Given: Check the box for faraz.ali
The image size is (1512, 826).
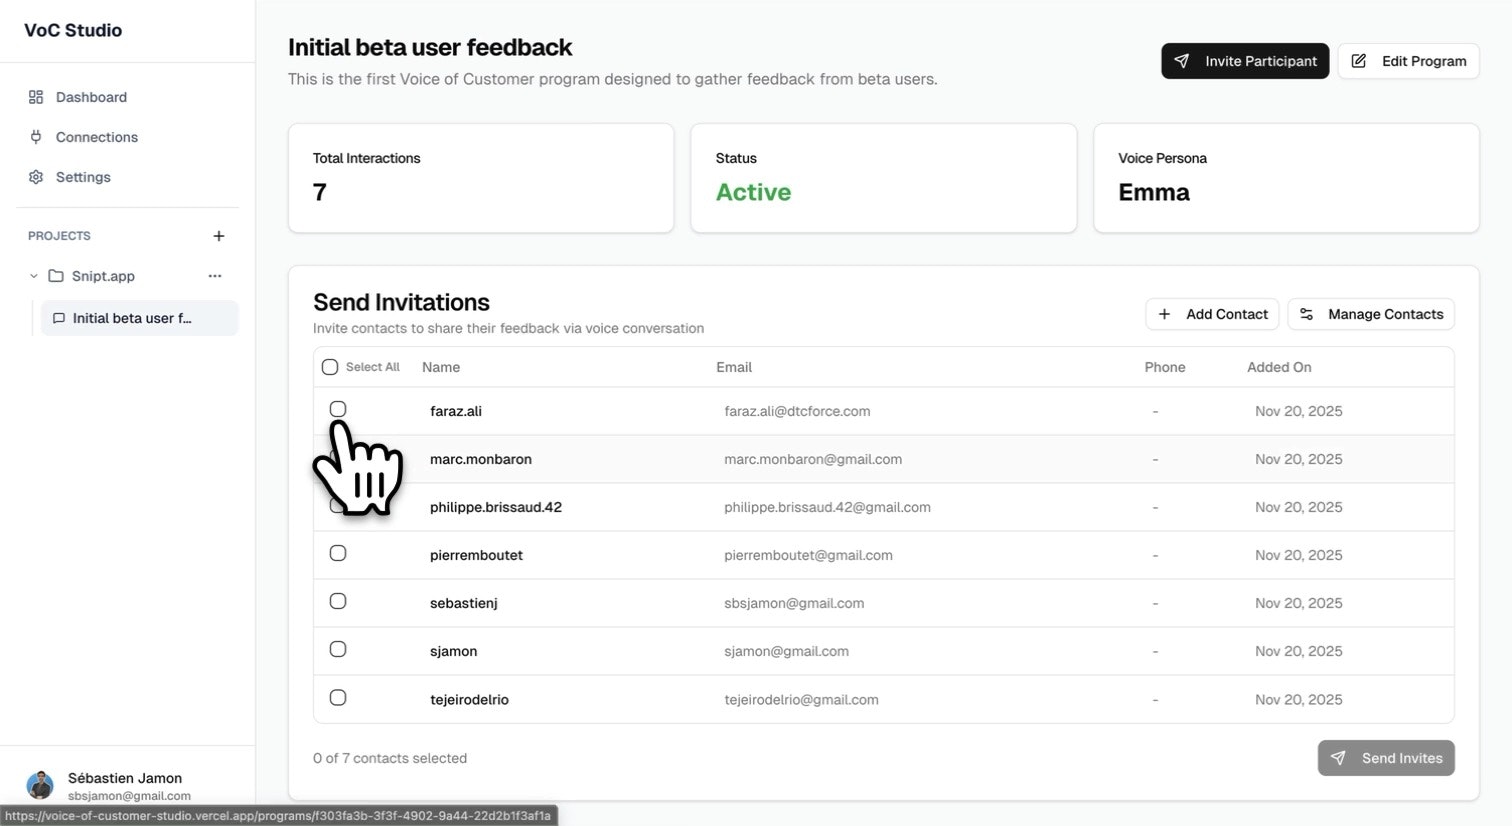Looking at the screenshot, I should tap(338, 409).
